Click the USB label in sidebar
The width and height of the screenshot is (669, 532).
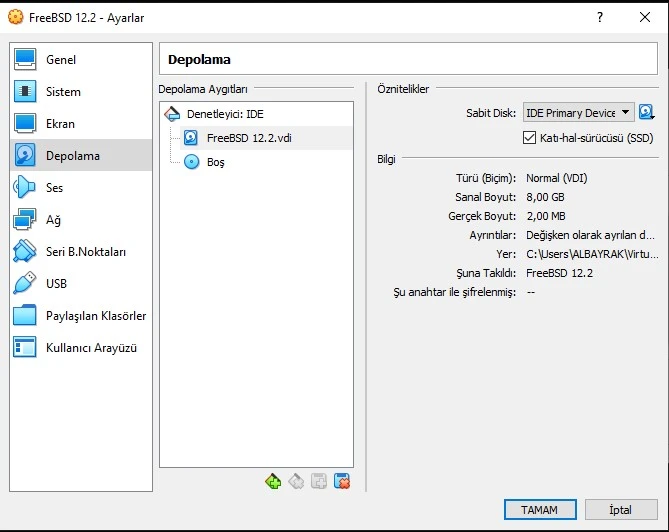coord(56,284)
